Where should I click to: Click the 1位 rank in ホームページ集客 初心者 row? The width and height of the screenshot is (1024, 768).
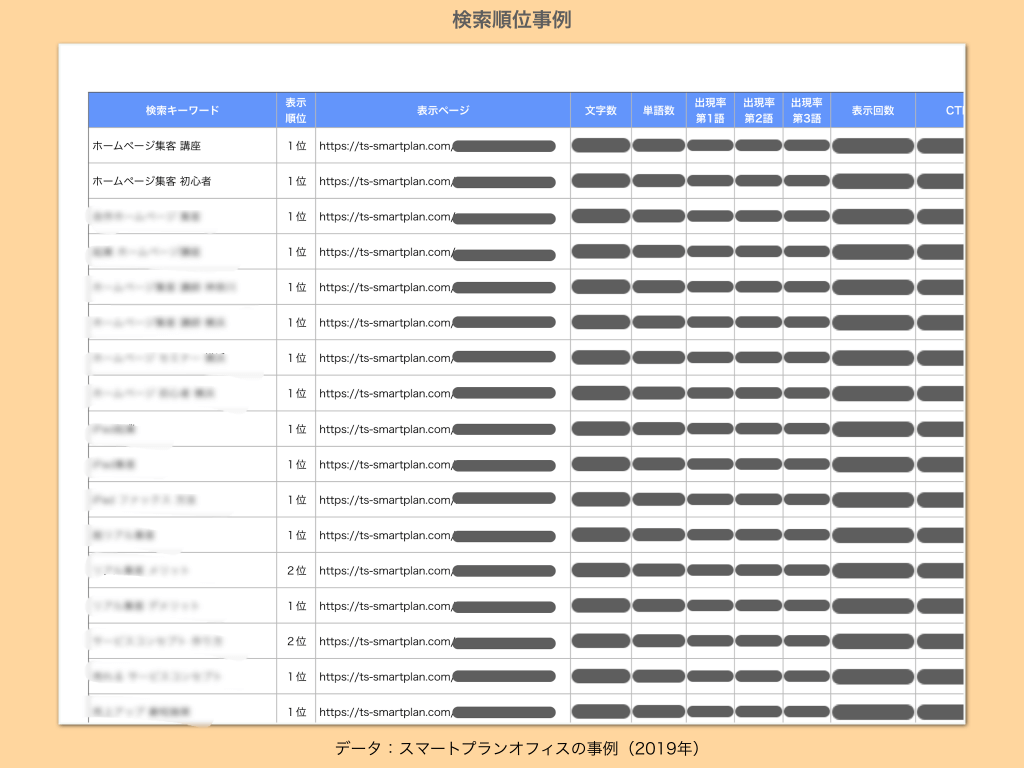pos(296,181)
